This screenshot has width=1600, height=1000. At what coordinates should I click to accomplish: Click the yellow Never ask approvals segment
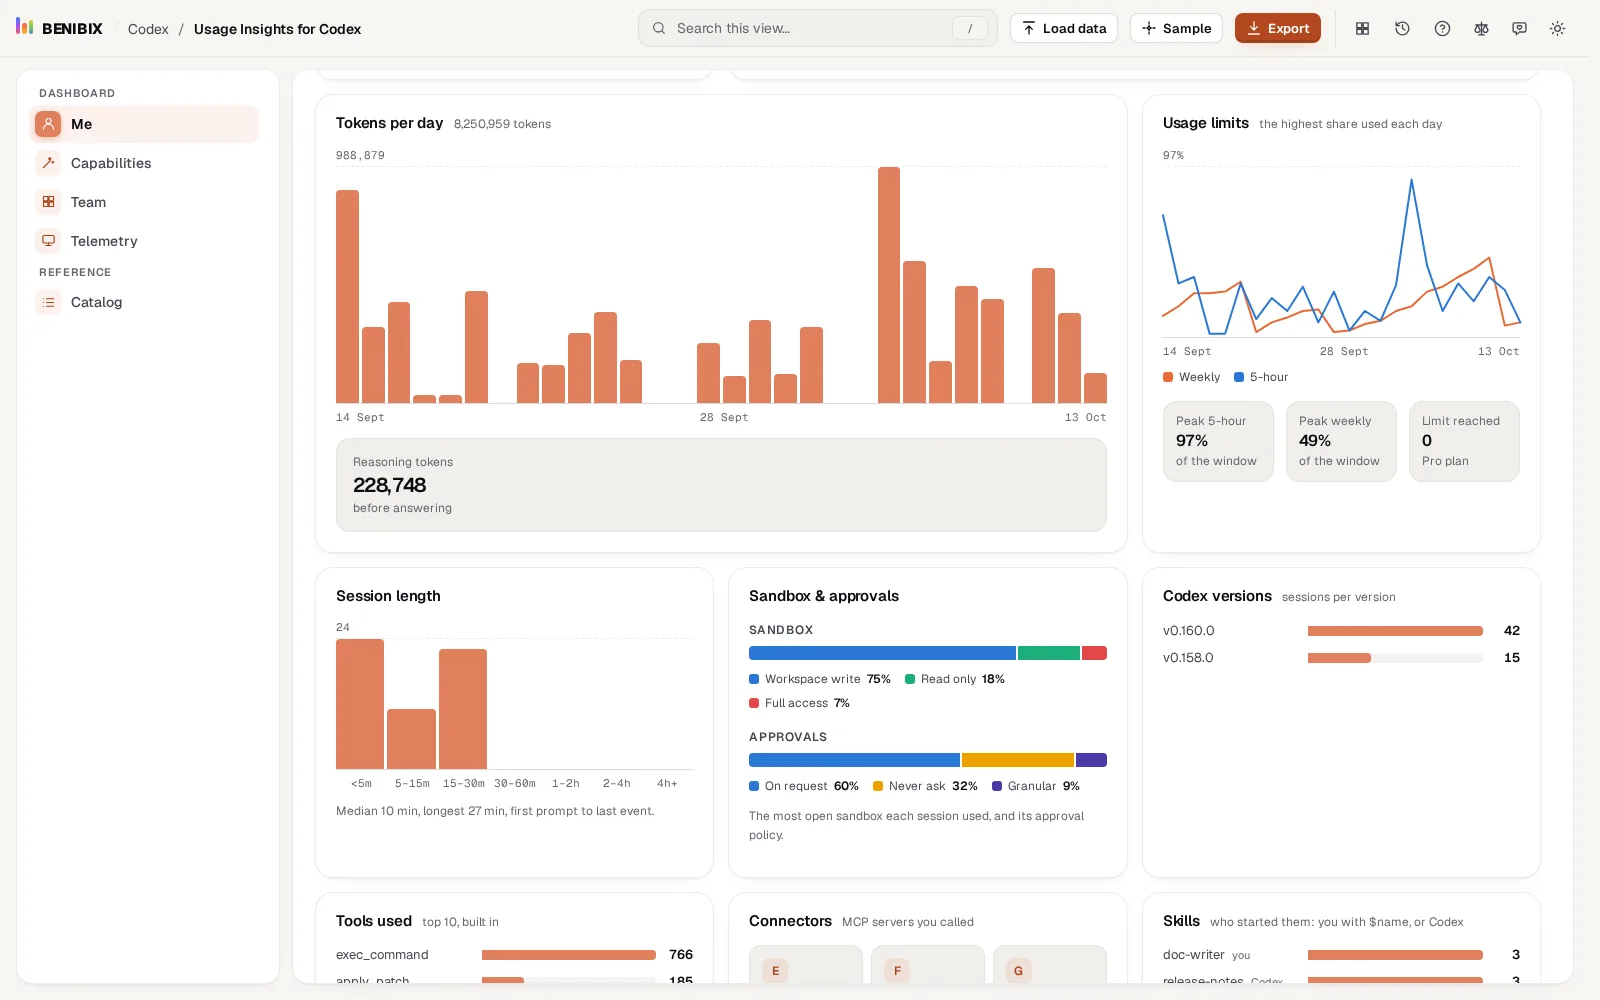(x=1018, y=760)
